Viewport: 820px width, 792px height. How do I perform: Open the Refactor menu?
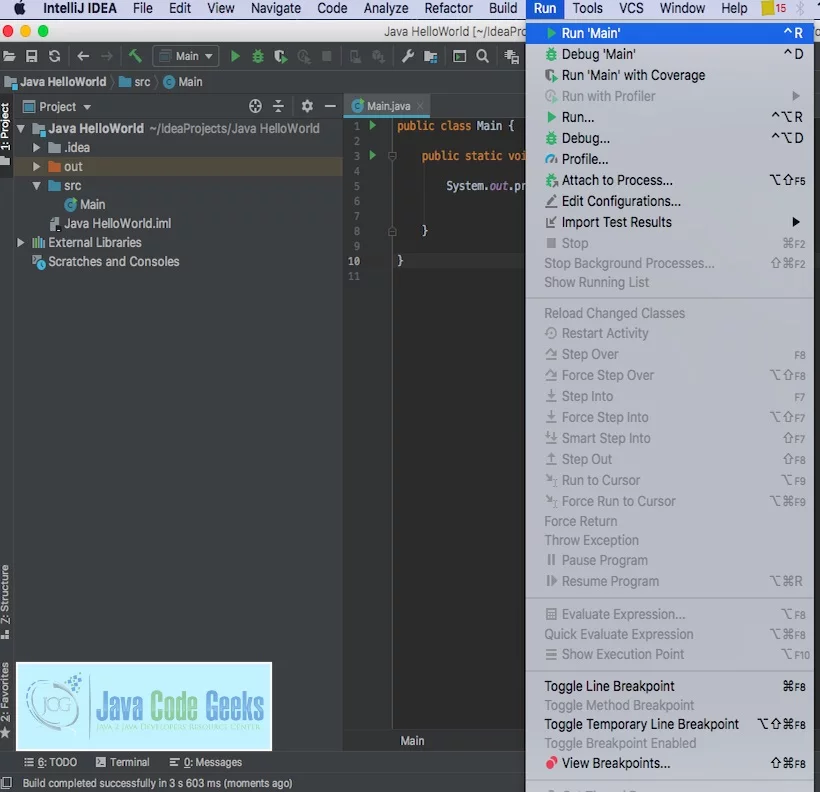(x=449, y=8)
